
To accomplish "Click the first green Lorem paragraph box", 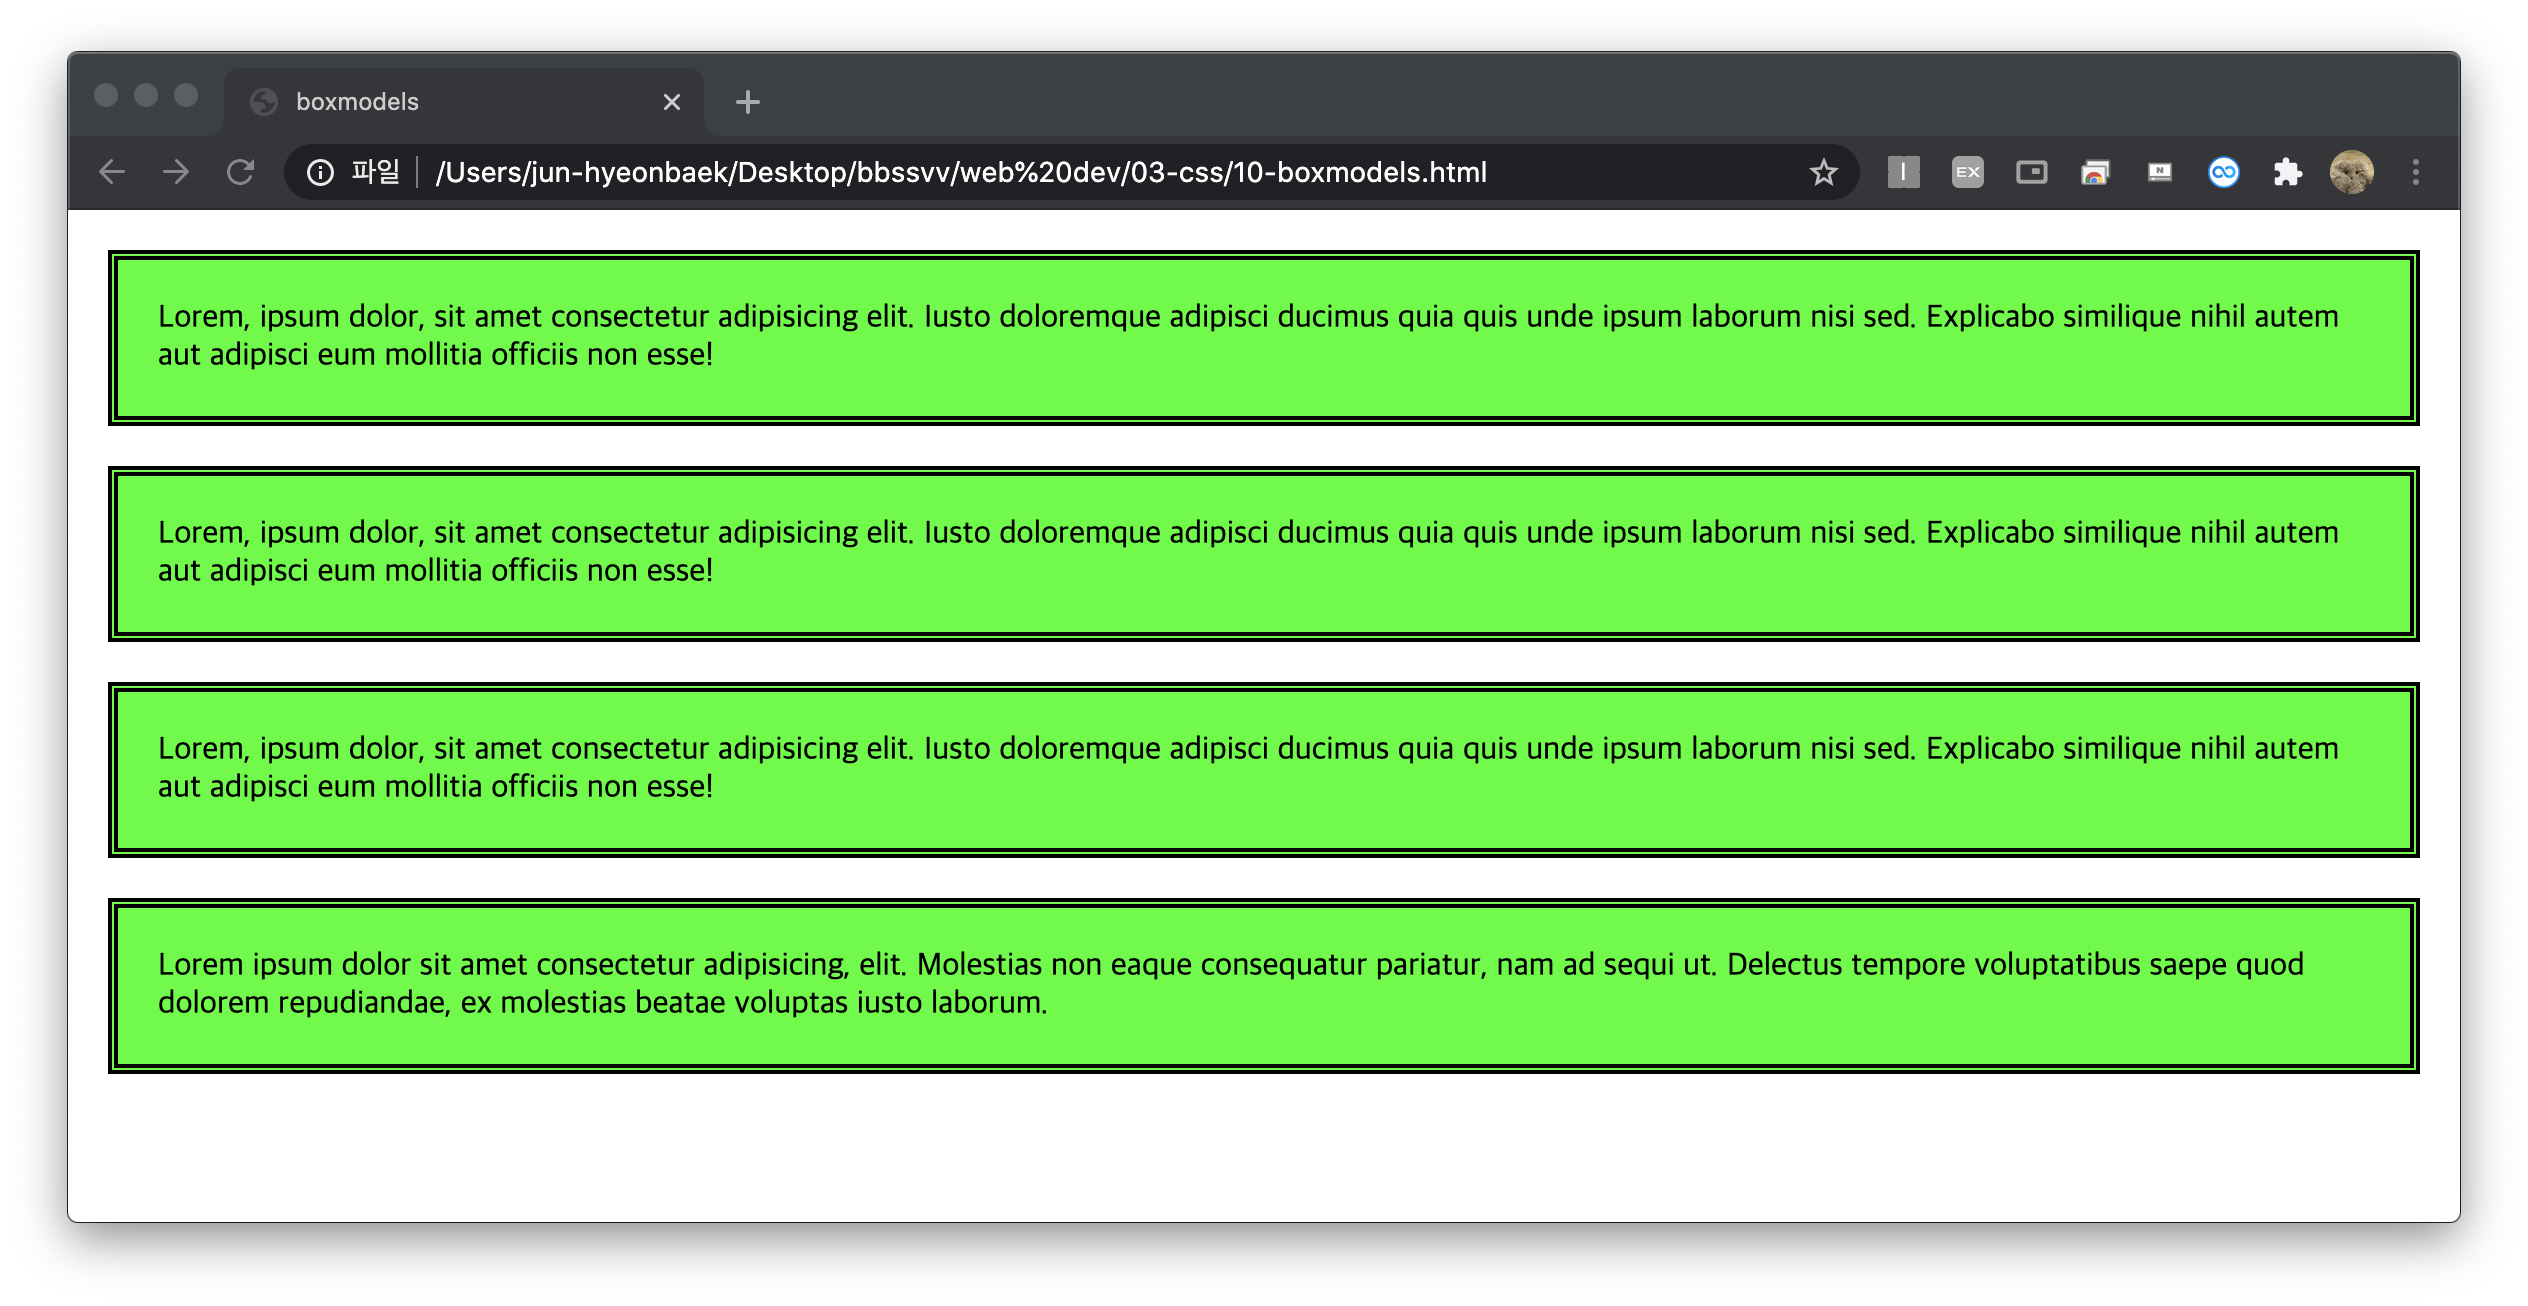I will point(1262,337).
